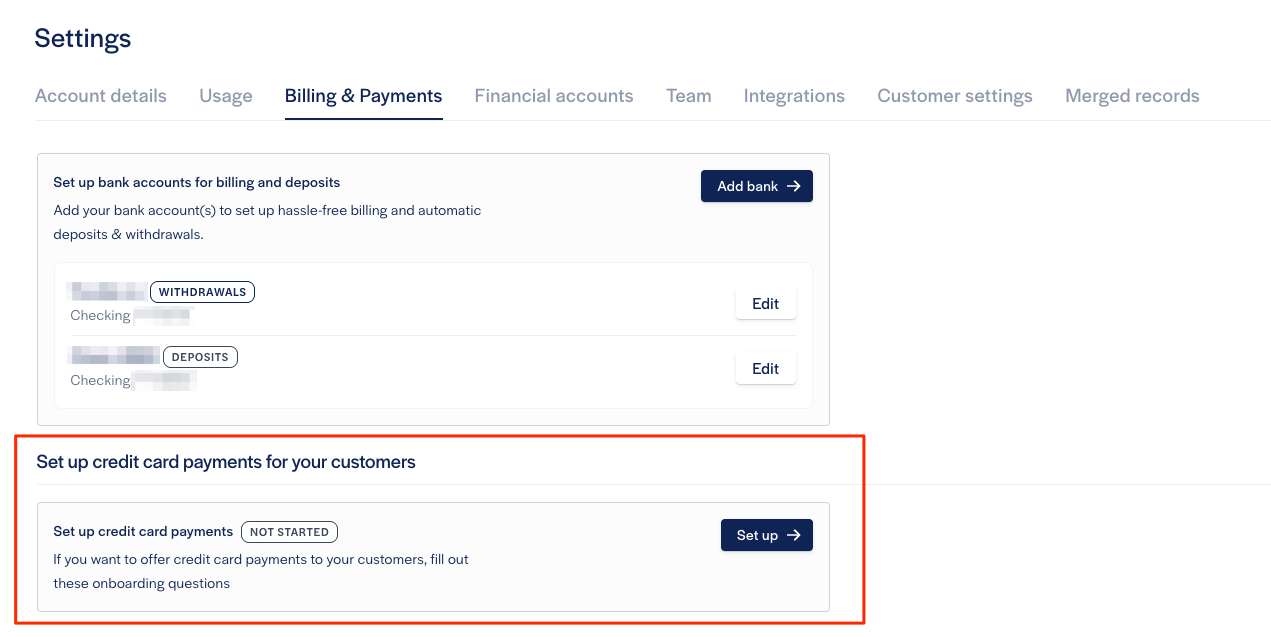Click the Settings page heading
Image resolution: width=1271 pixels, height=637 pixels.
point(83,39)
